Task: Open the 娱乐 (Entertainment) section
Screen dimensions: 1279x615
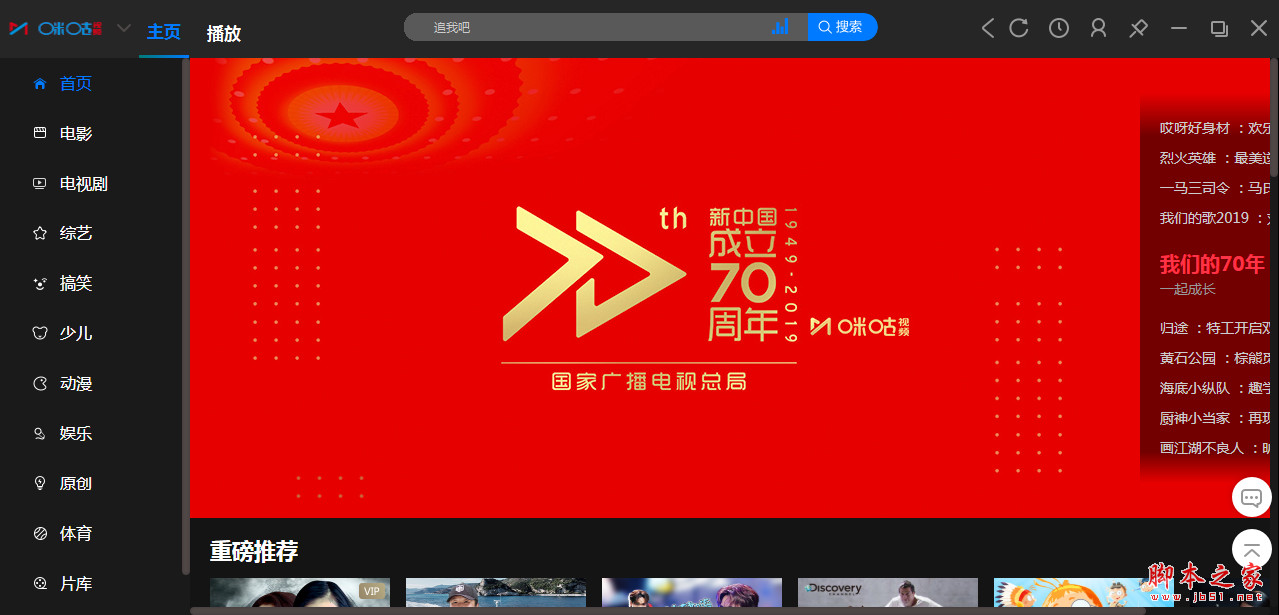Action: [x=75, y=433]
